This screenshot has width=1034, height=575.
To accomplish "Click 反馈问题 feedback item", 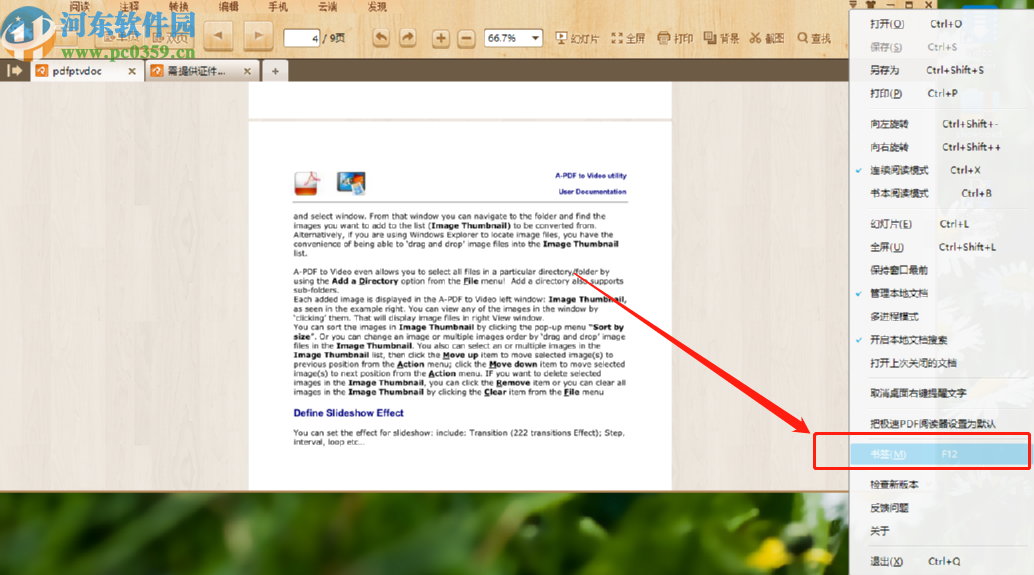I will pyautogui.click(x=940, y=508).
